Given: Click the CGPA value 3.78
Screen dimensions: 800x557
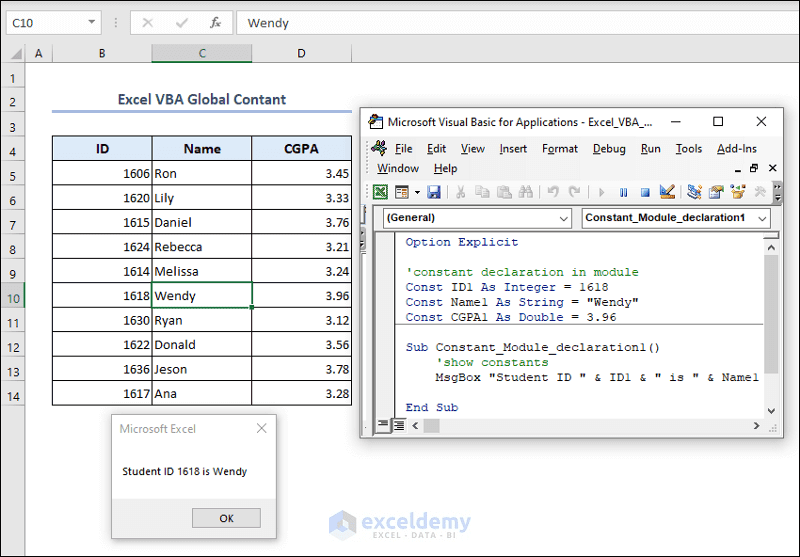Looking at the screenshot, I should [x=302, y=369].
